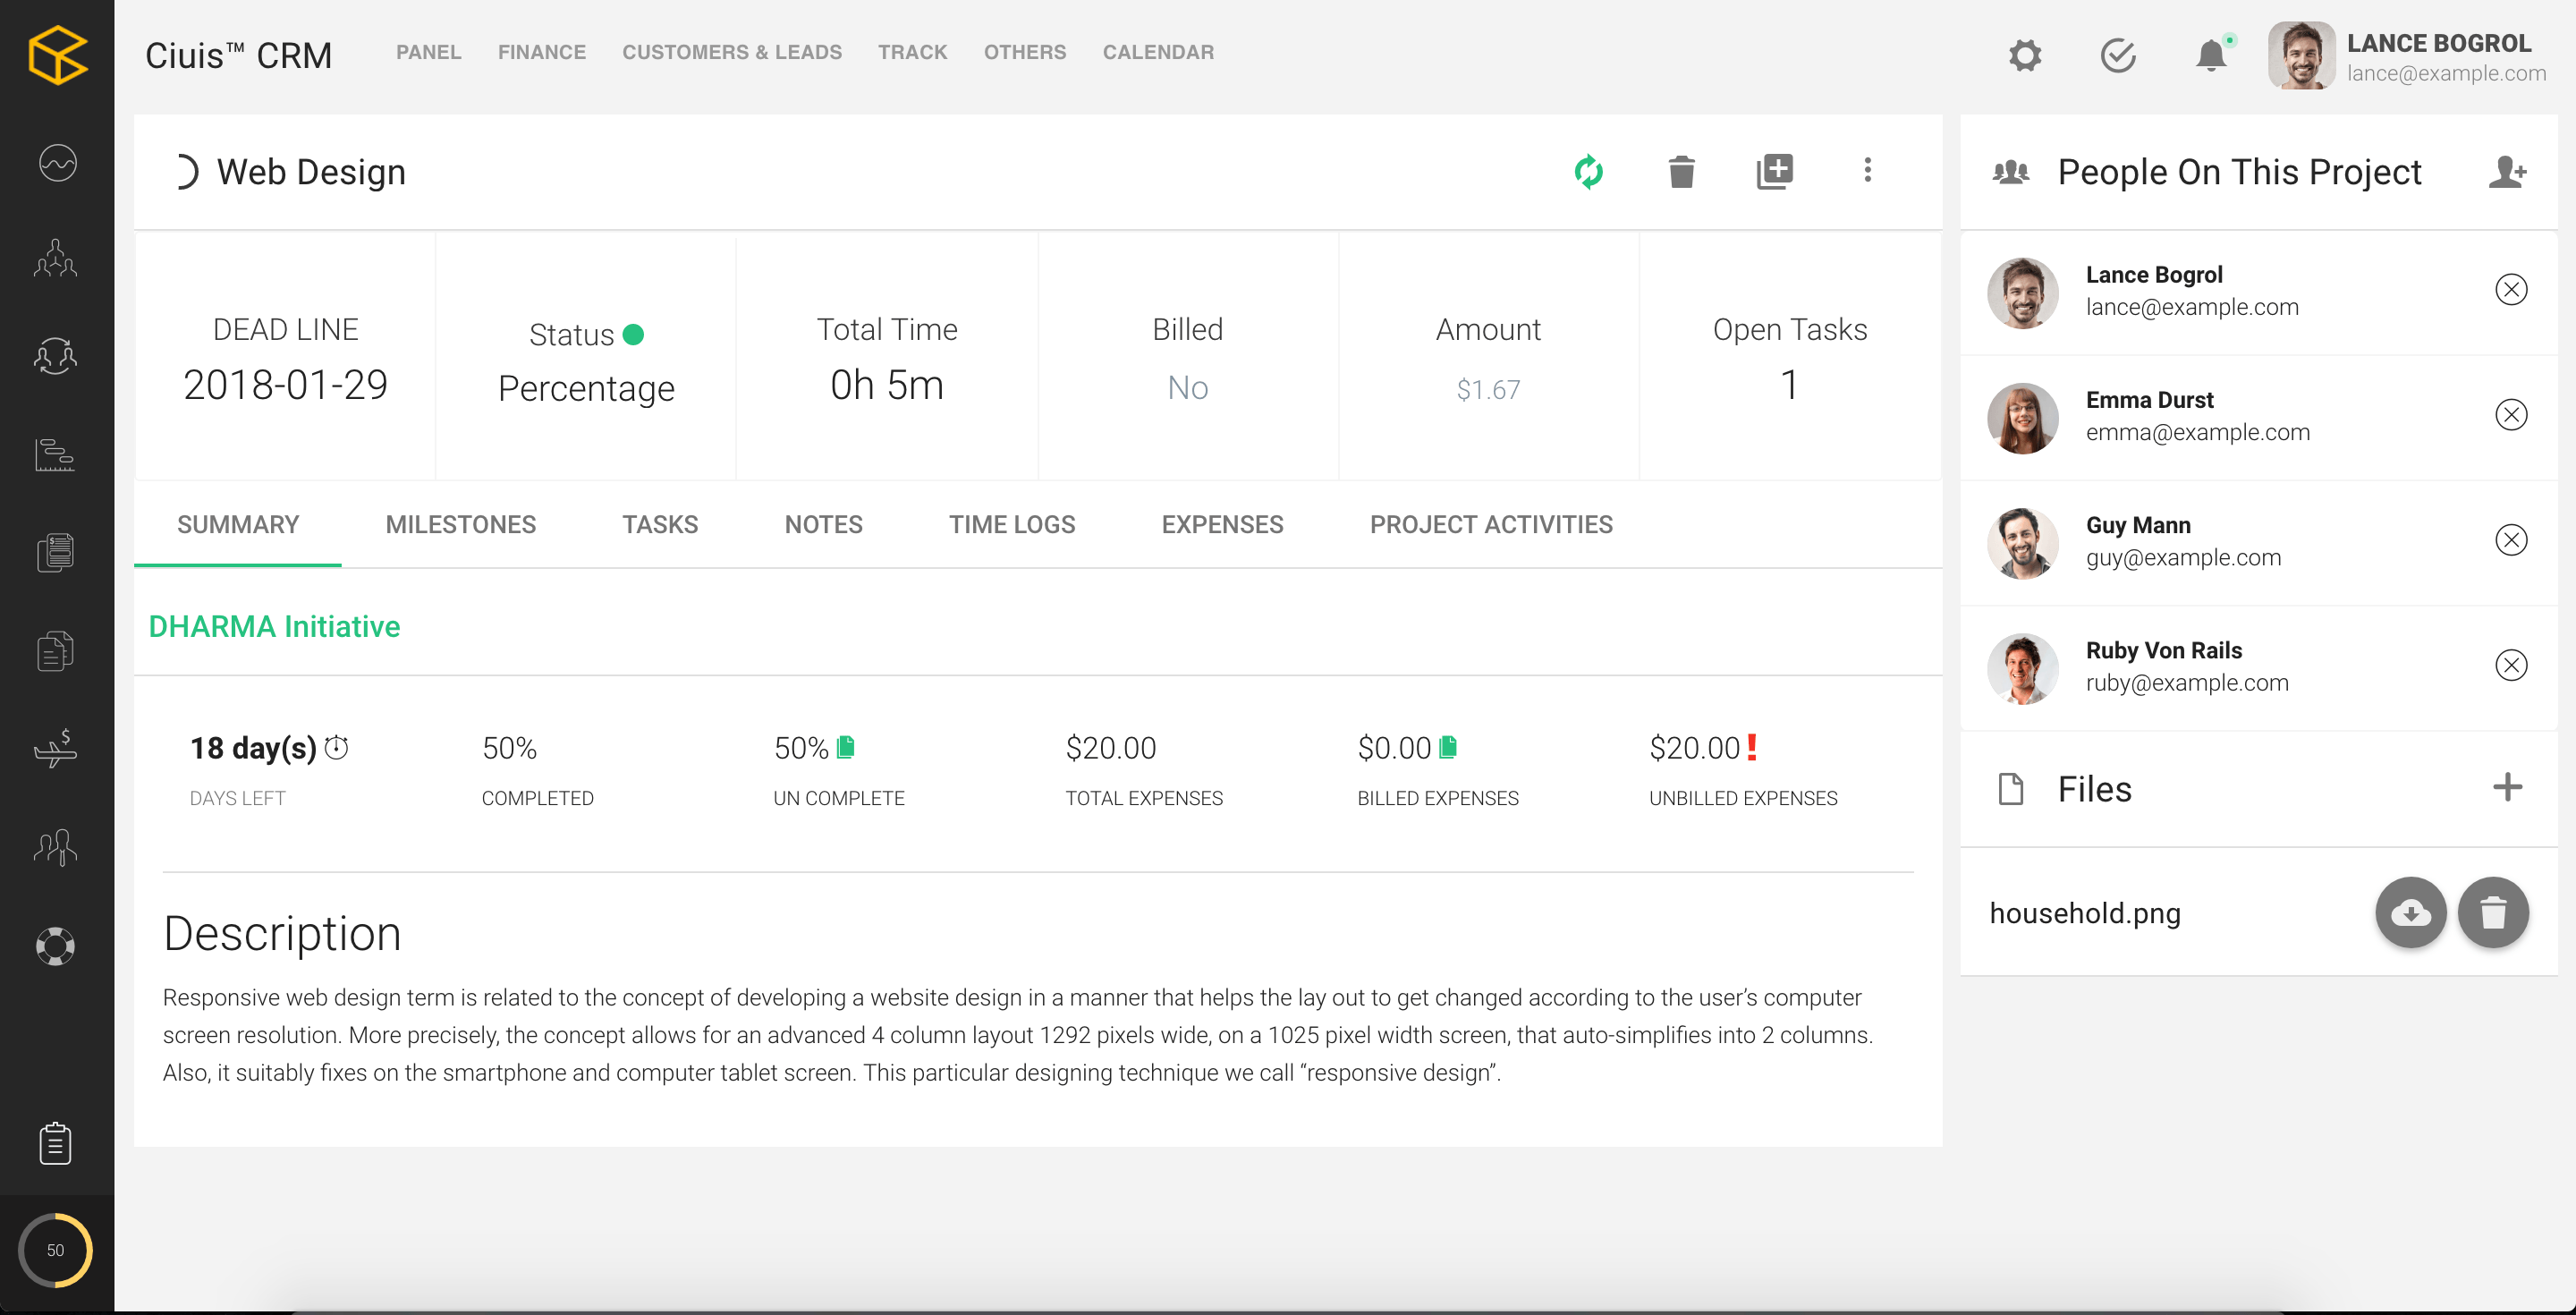Remove Ruby Von Rails from the project
Image resolution: width=2576 pixels, height=1315 pixels.
click(x=2511, y=664)
